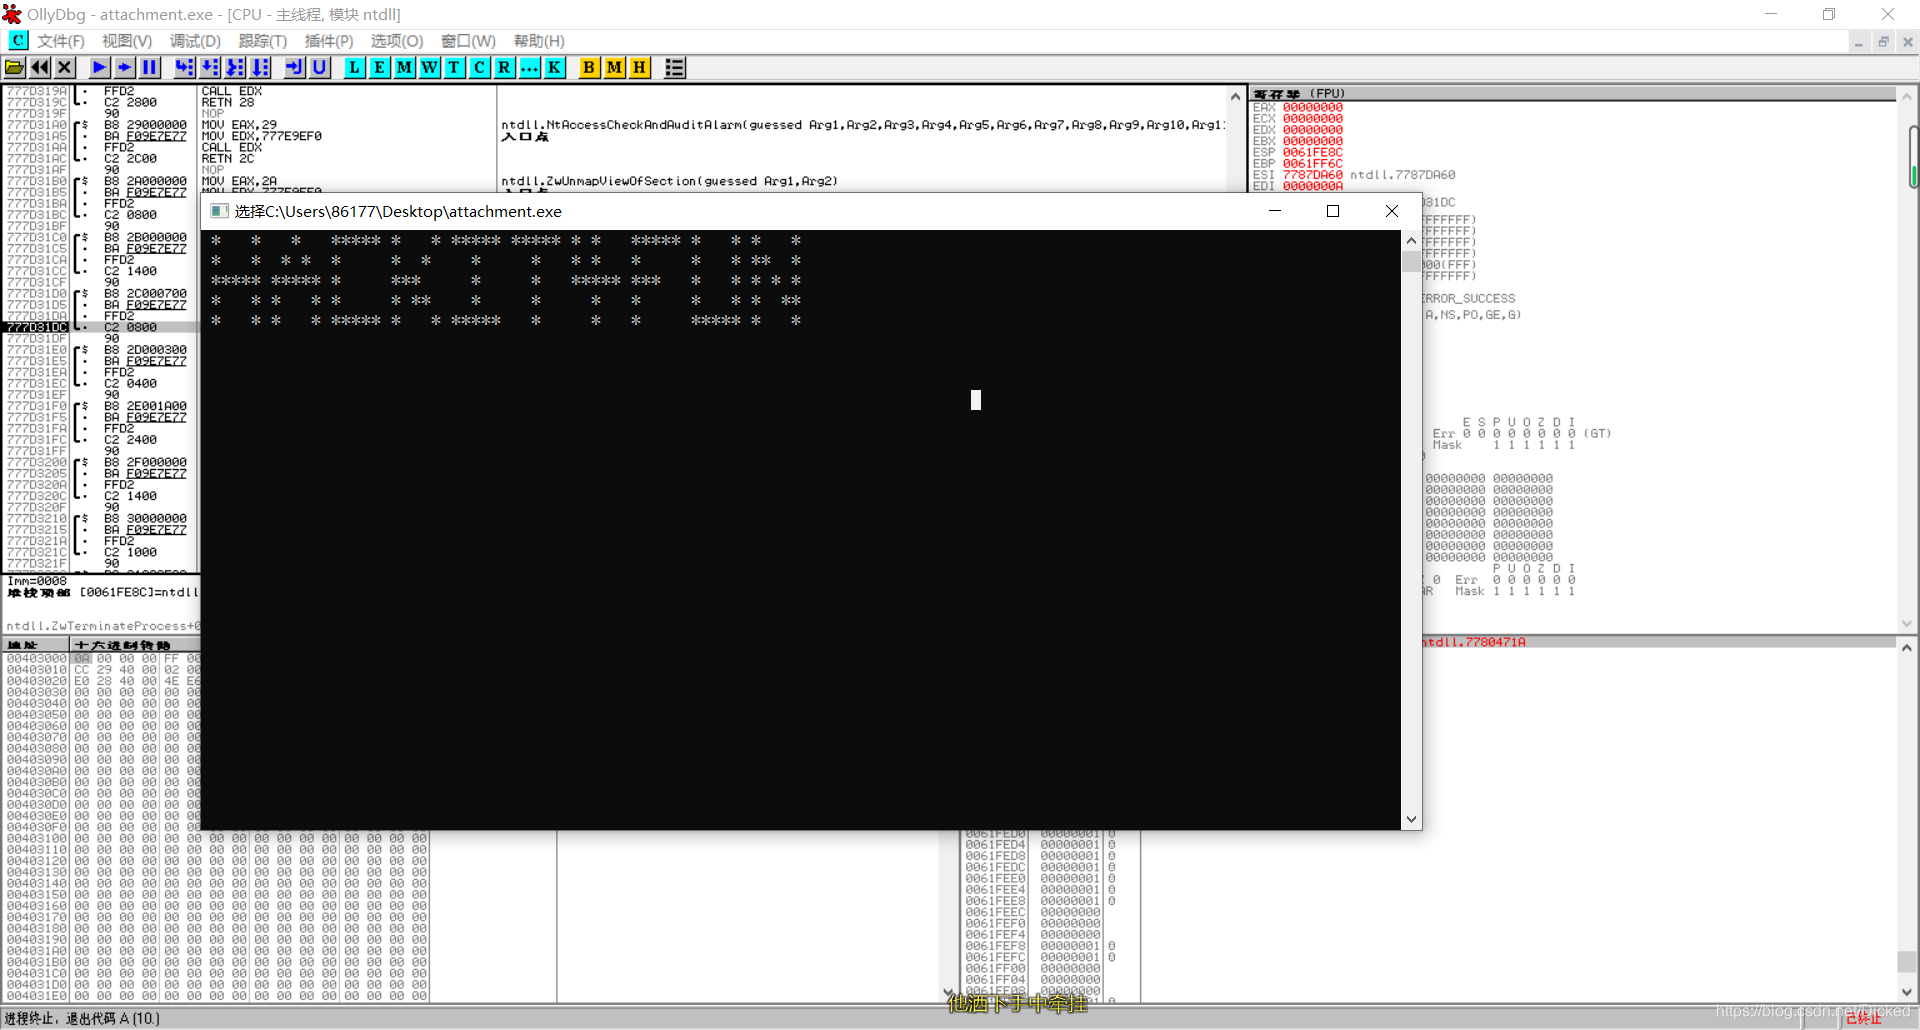This screenshot has width=1920, height=1030.
Task: Open the 文件(F) menu
Action: [61, 41]
